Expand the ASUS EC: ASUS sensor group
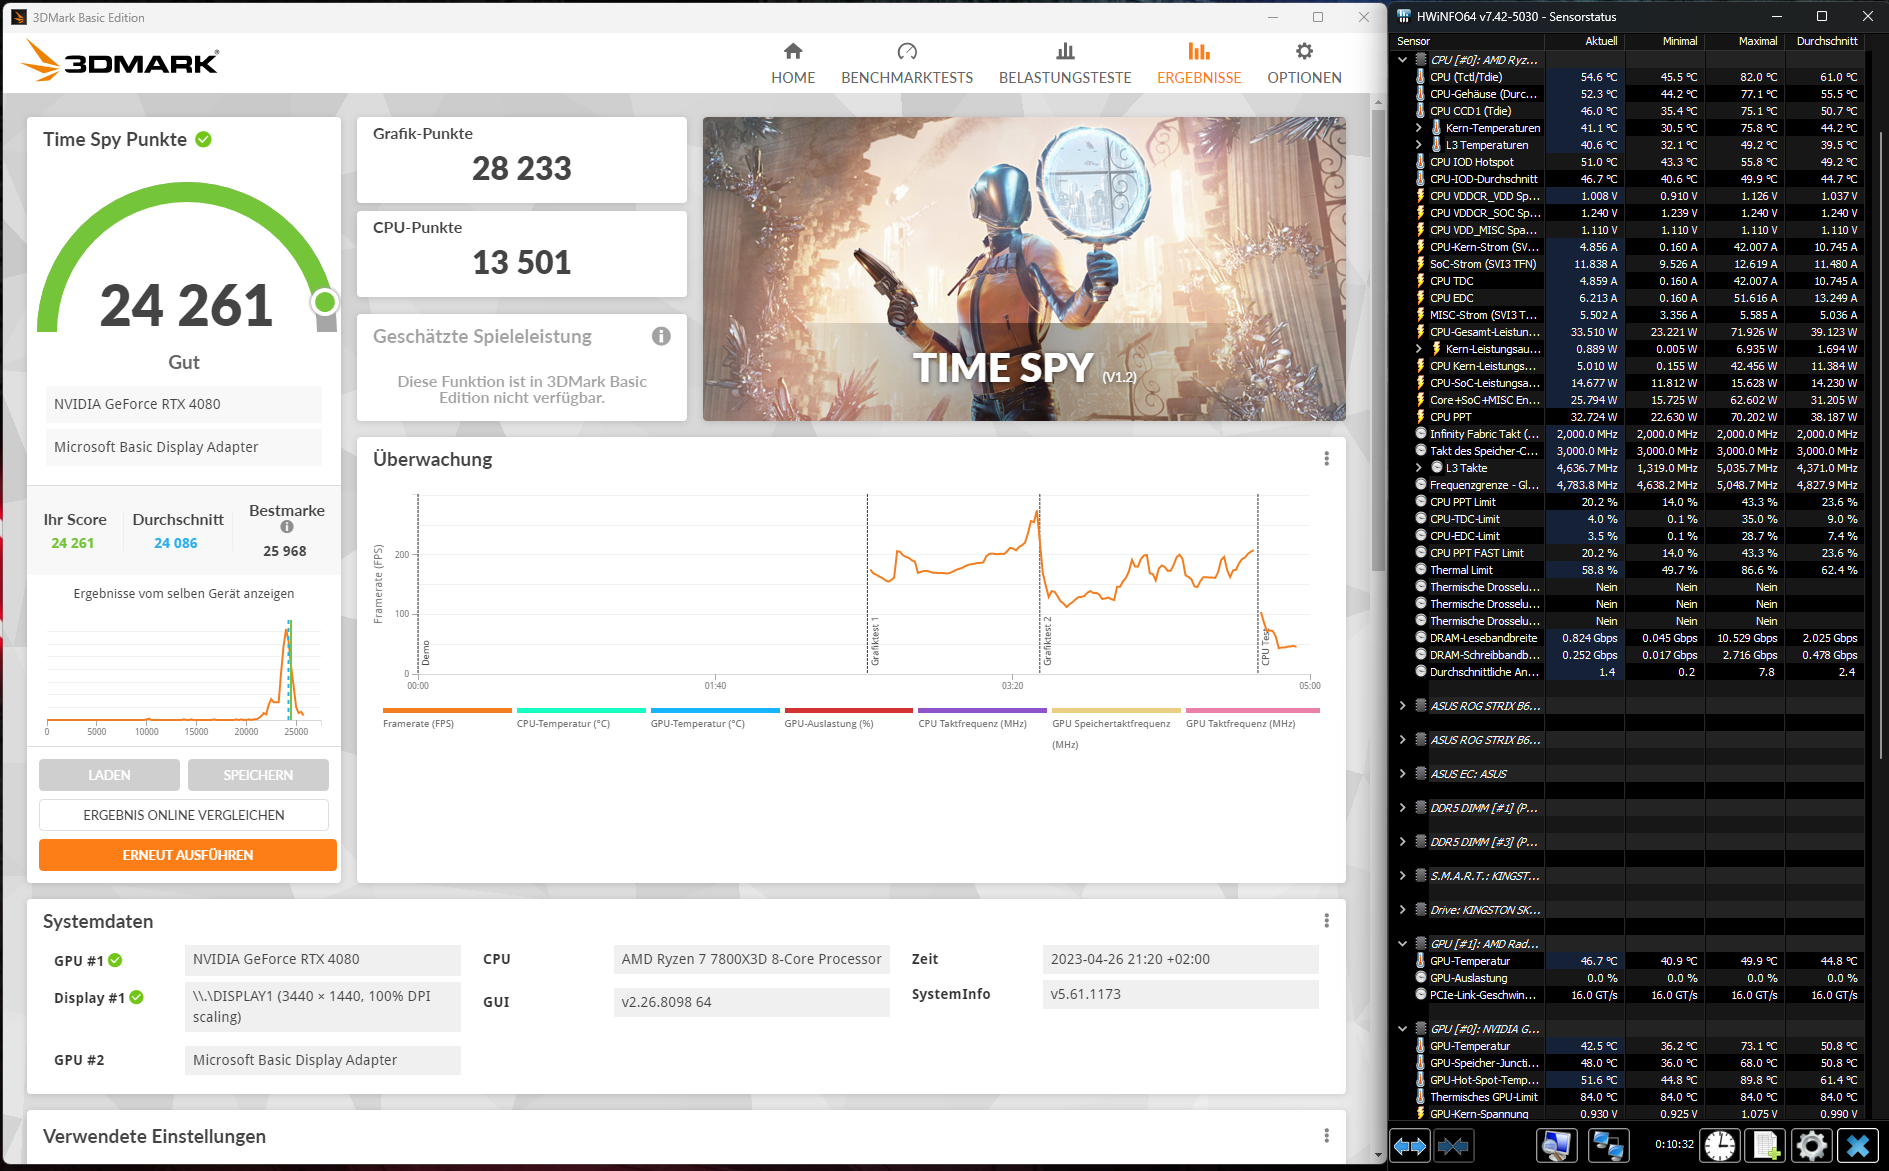The height and width of the screenshot is (1171, 1889). 1403,774
